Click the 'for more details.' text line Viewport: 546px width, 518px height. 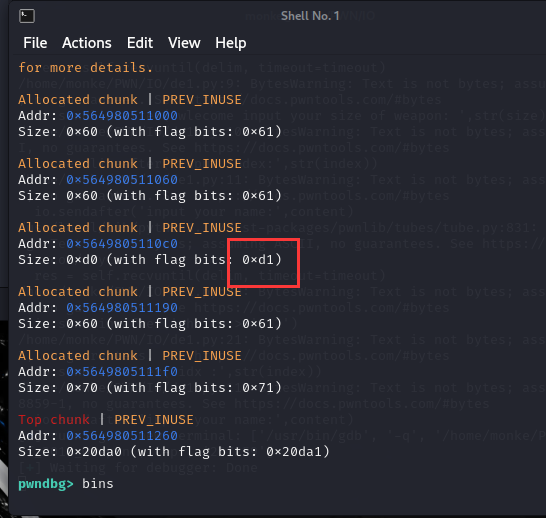coord(86,68)
